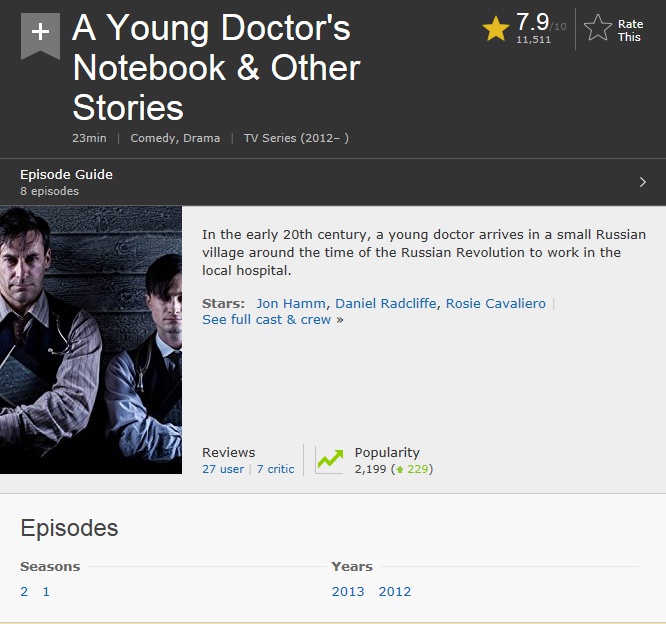The width and height of the screenshot is (666, 624).
Task: Click the gold rating star icon
Action: [496, 28]
